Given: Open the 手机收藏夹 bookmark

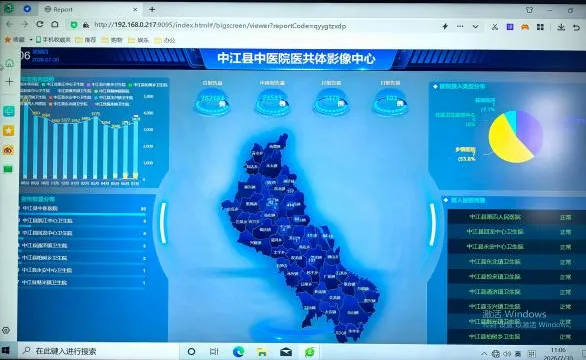Looking at the screenshot, I should [53, 39].
